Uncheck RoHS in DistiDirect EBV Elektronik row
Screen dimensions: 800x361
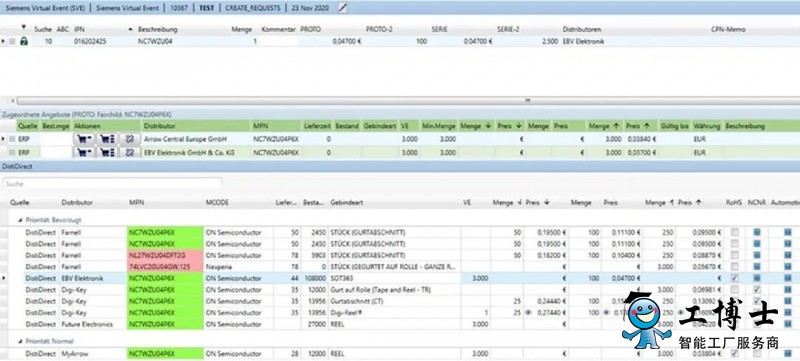click(734, 278)
